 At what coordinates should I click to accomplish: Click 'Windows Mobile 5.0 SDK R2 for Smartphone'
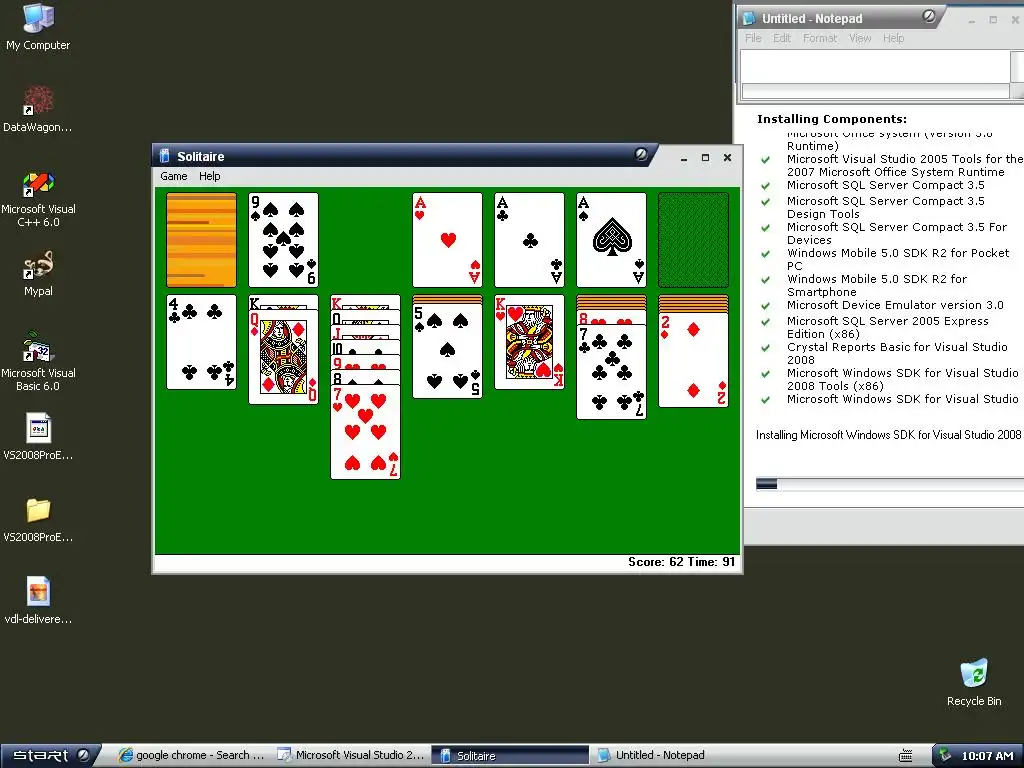(x=876, y=285)
